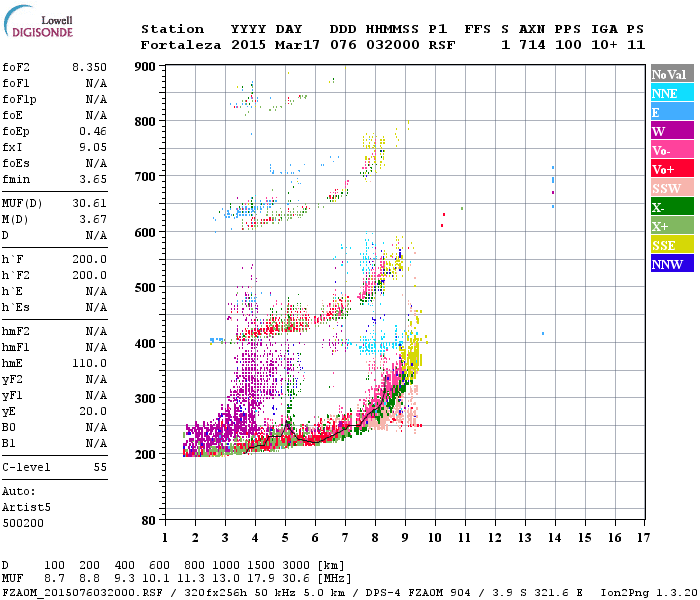
Task: Select the NNE cyan legend swatch
Action: [672, 93]
